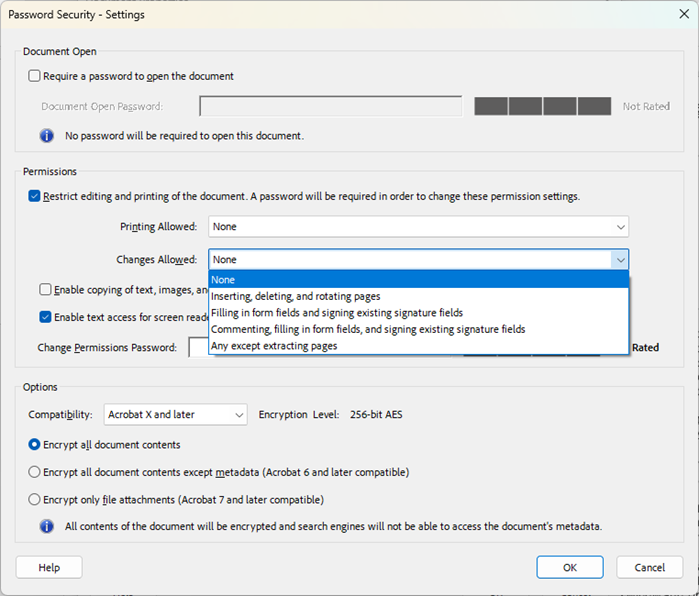Image resolution: width=699 pixels, height=596 pixels.
Task: Click the info icon in Document Open section
Action: [46, 135]
